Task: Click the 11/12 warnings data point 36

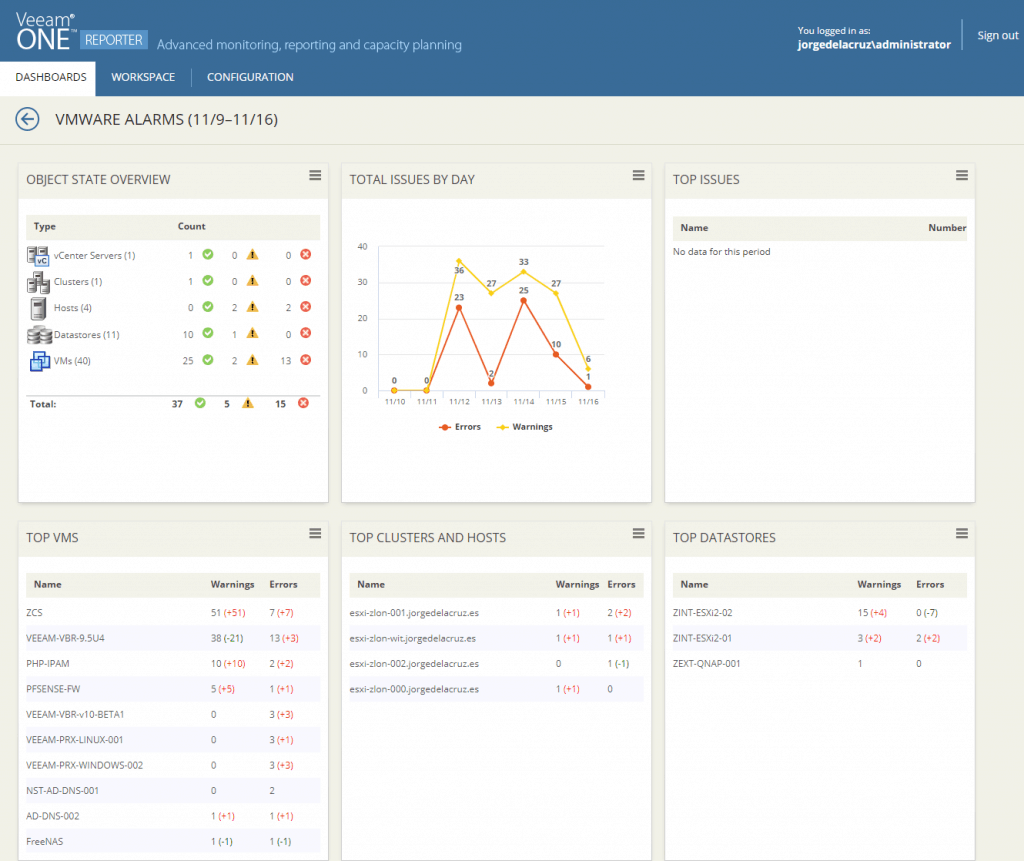Action: (x=459, y=261)
